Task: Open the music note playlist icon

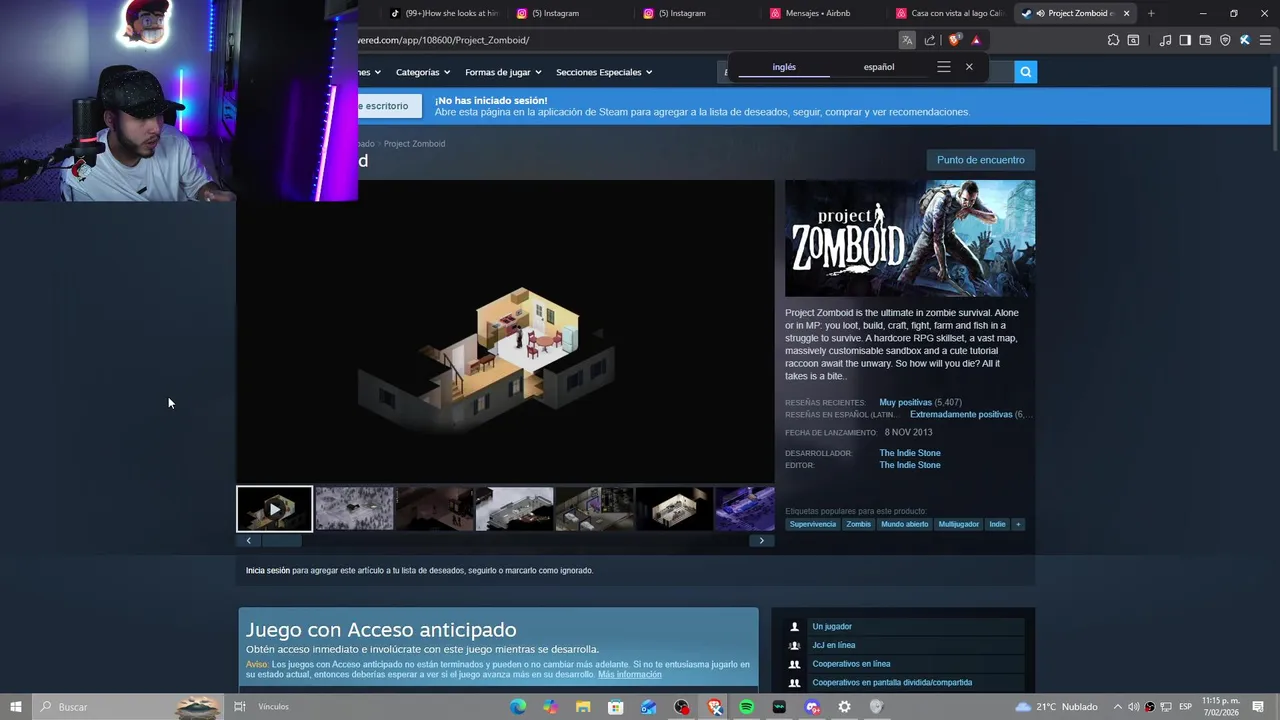Action: click(1165, 40)
